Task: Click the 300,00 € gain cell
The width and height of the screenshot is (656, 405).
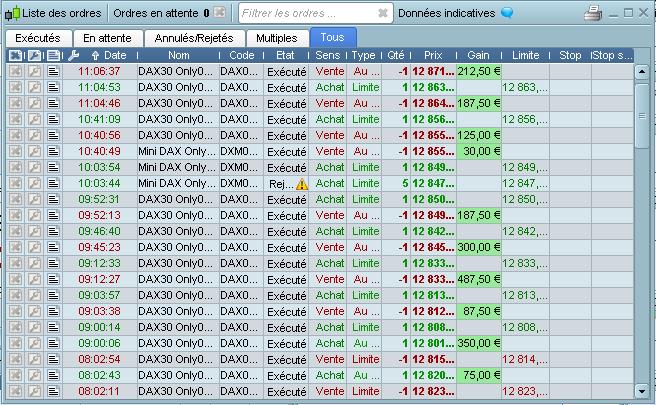Action: click(479, 247)
